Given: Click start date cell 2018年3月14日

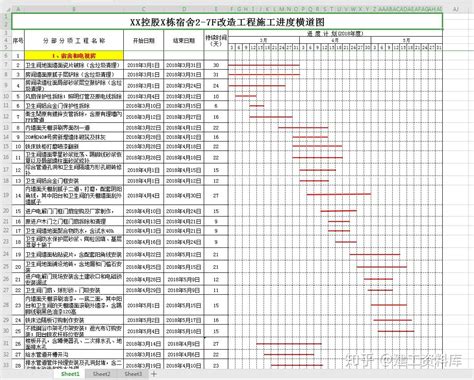Looking at the screenshot, I should 144,344.
